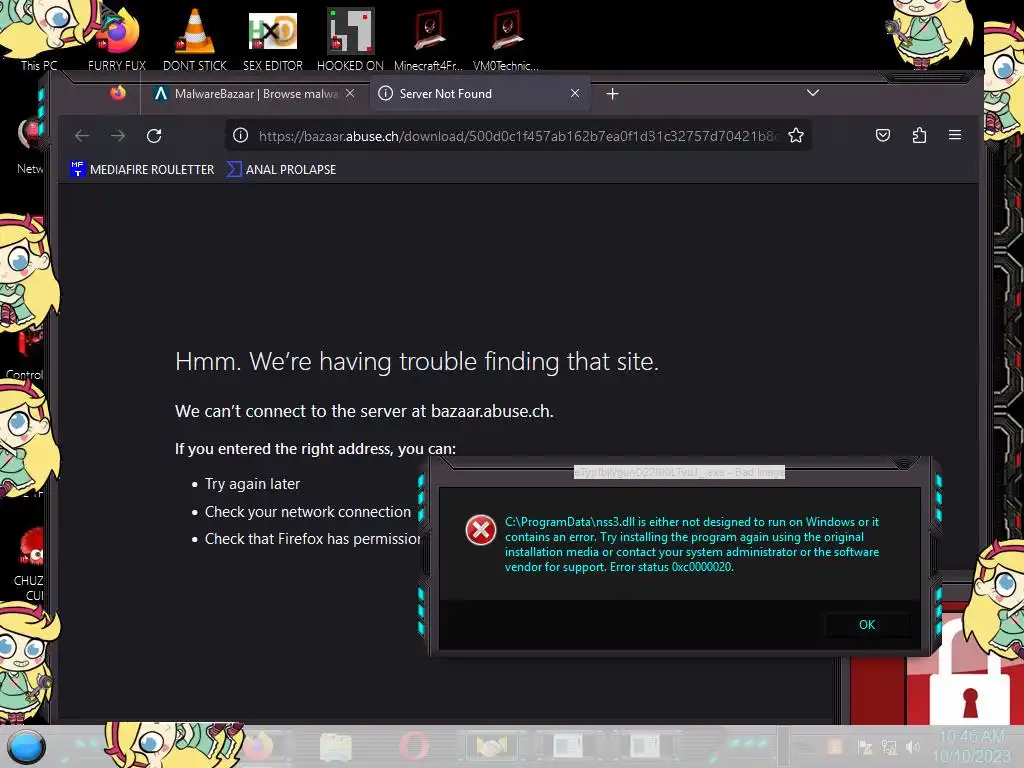Open the Extensions puzzle icon
Image resolution: width=1024 pixels, height=768 pixels.
(919, 135)
